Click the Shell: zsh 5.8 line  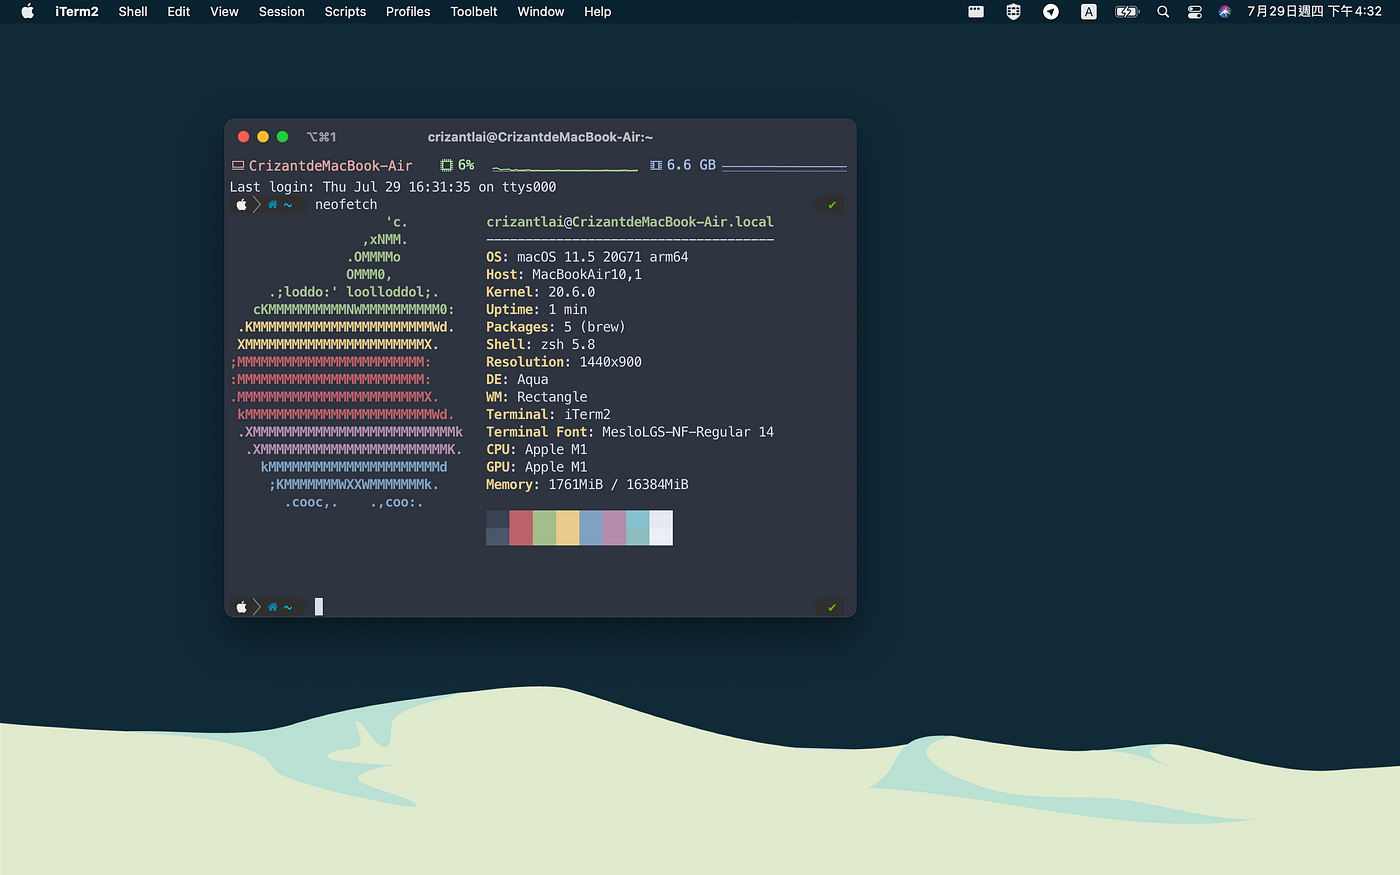coord(541,345)
